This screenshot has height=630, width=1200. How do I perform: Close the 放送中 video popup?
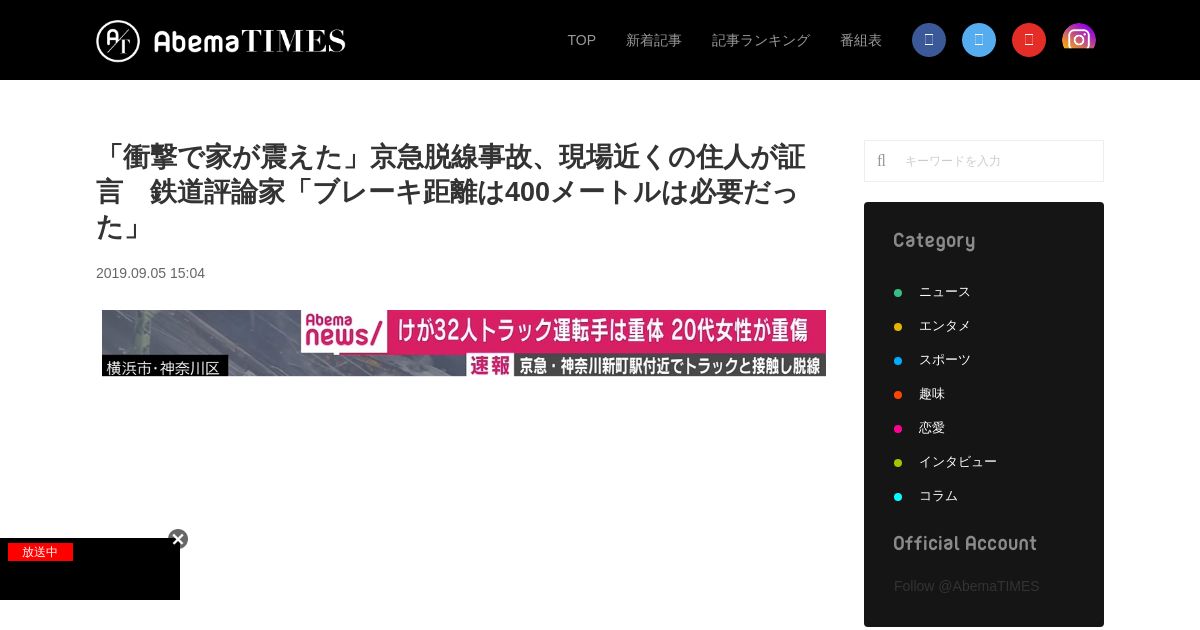[178, 539]
